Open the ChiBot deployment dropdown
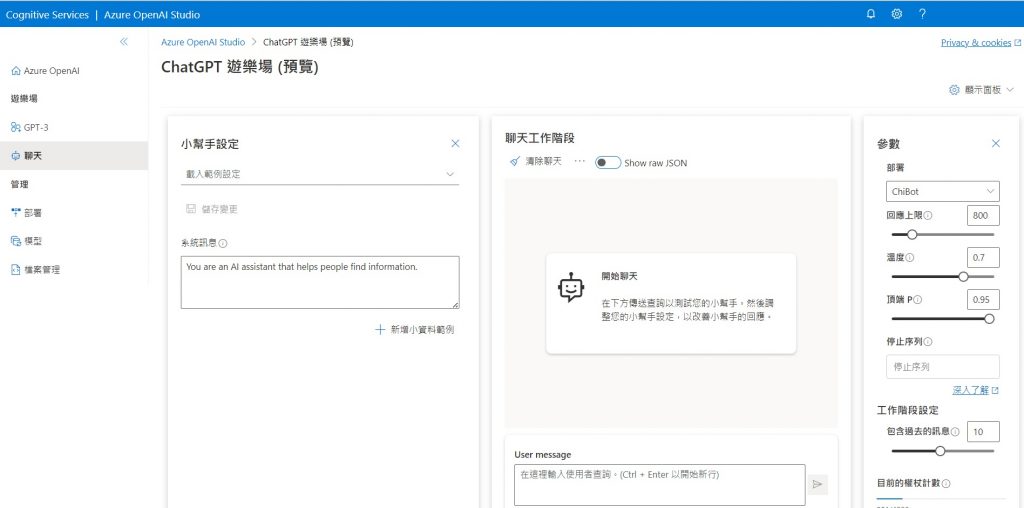The height and width of the screenshot is (508, 1024). pos(942,192)
